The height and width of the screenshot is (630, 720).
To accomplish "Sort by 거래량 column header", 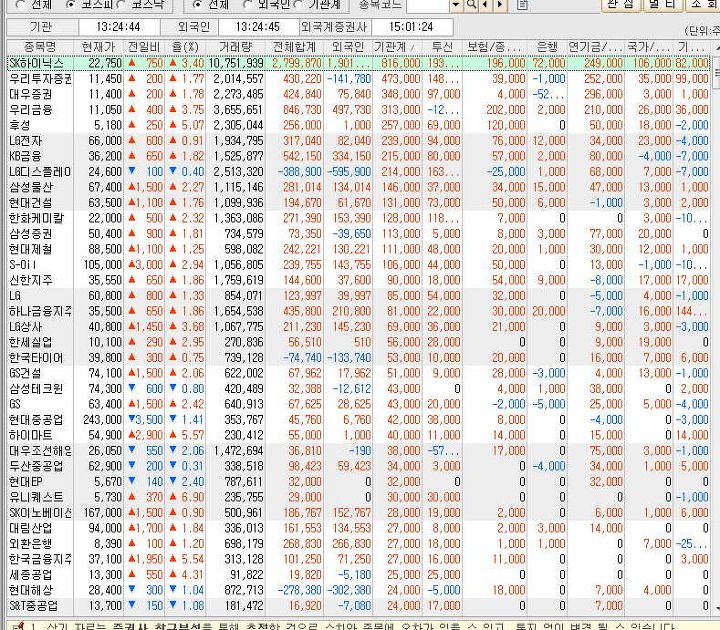I will pos(235,47).
